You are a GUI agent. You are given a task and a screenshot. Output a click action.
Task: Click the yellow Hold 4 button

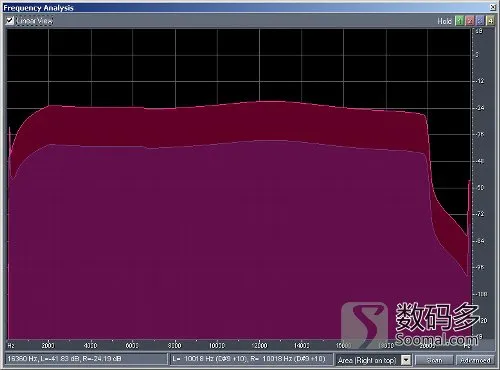pos(490,21)
